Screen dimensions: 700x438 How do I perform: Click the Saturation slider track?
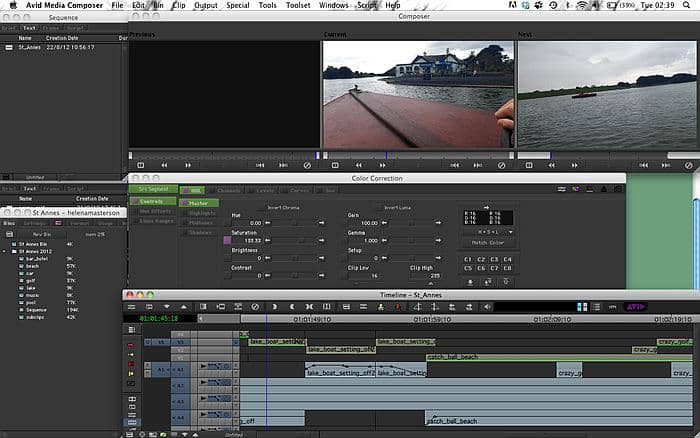click(x=295, y=241)
